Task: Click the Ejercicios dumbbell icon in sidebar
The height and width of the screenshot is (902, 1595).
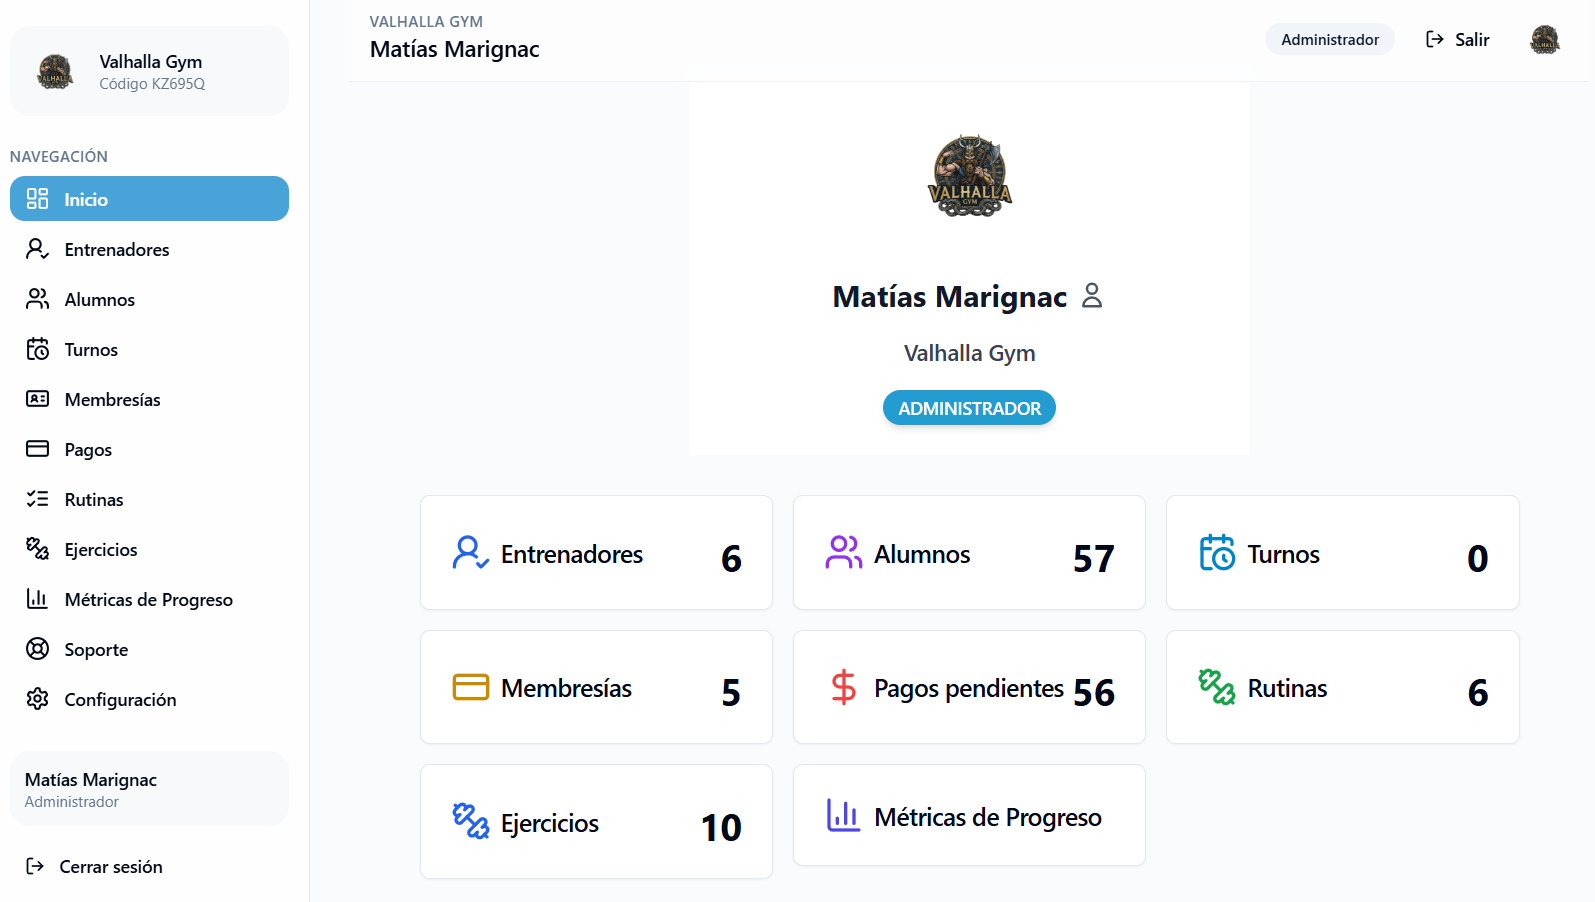Action: [37, 549]
